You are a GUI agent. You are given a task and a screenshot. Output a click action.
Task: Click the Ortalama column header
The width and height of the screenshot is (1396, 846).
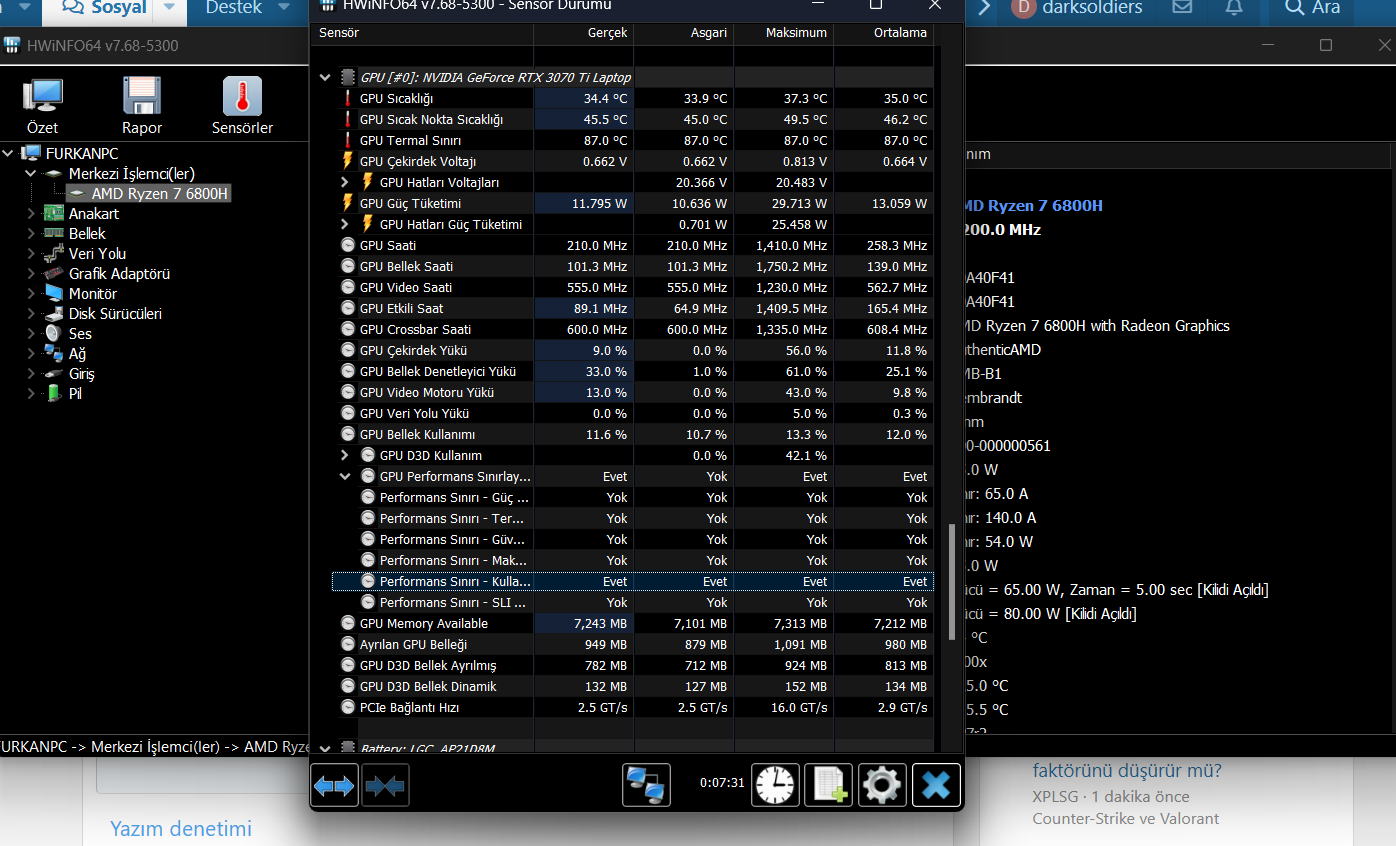[884, 33]
